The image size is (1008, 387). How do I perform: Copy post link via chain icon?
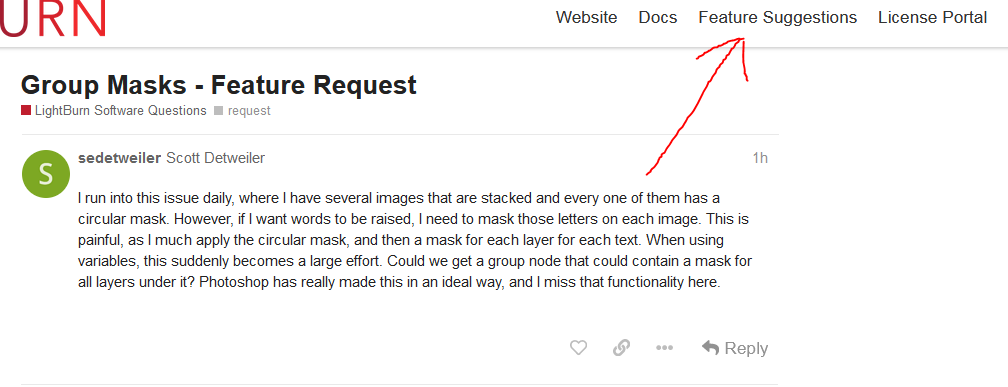tap(621, 348)
